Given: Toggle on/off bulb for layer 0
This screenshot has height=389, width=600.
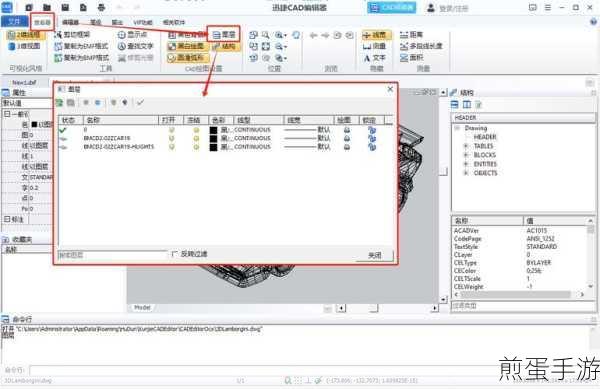Looking at the screenshot, I should coord(171,130).
